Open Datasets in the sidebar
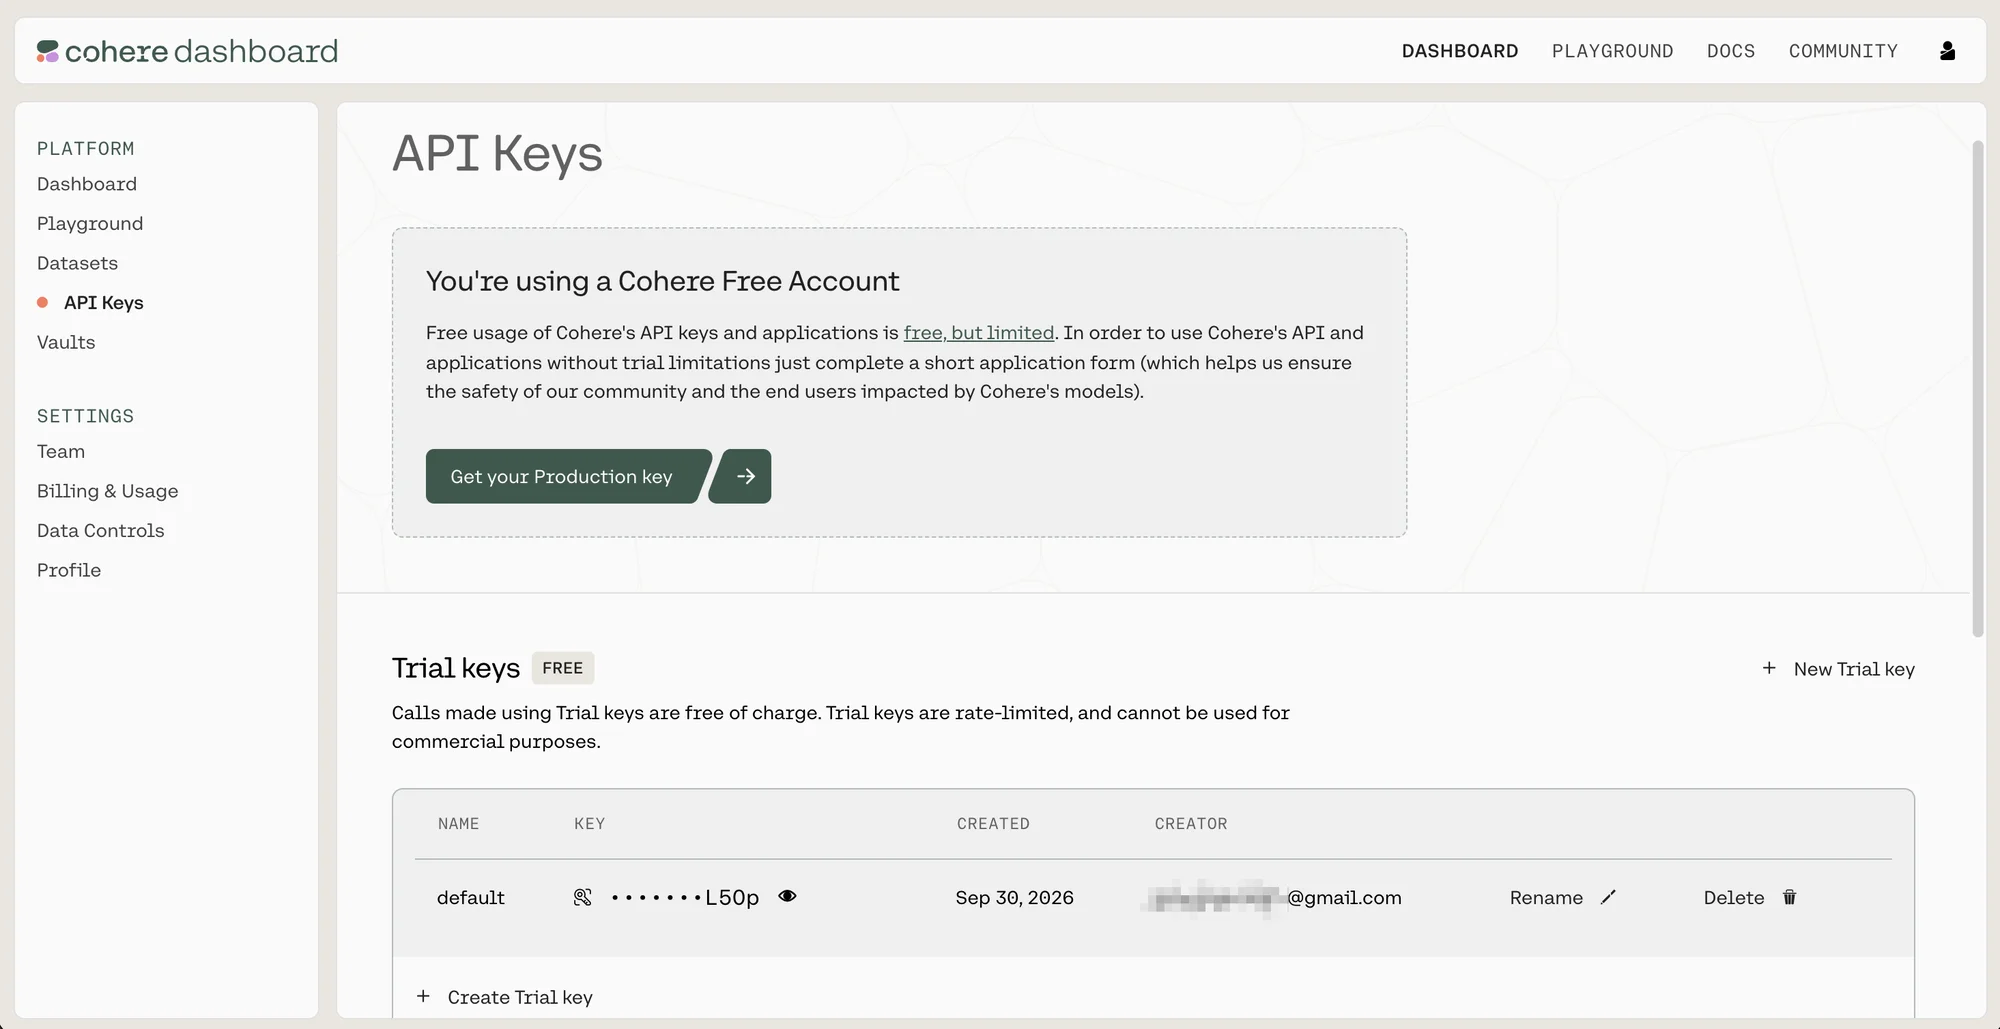 77,263
